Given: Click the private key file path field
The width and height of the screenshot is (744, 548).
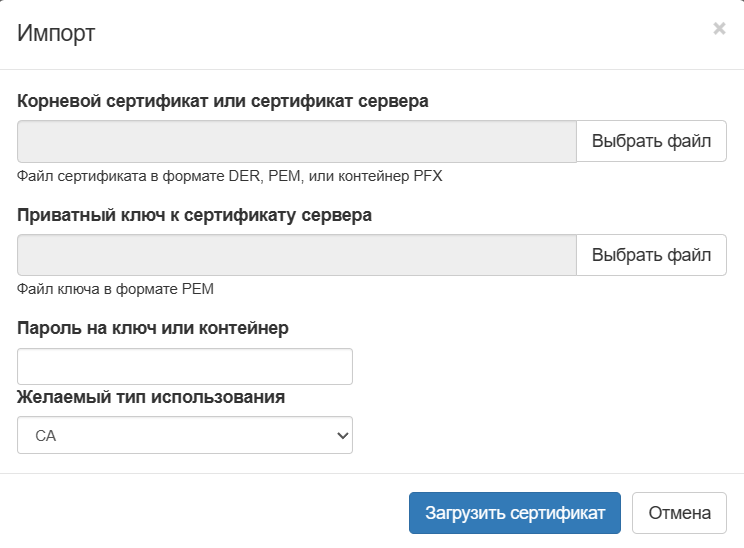Looking at the screenshot, I should 297,255.
